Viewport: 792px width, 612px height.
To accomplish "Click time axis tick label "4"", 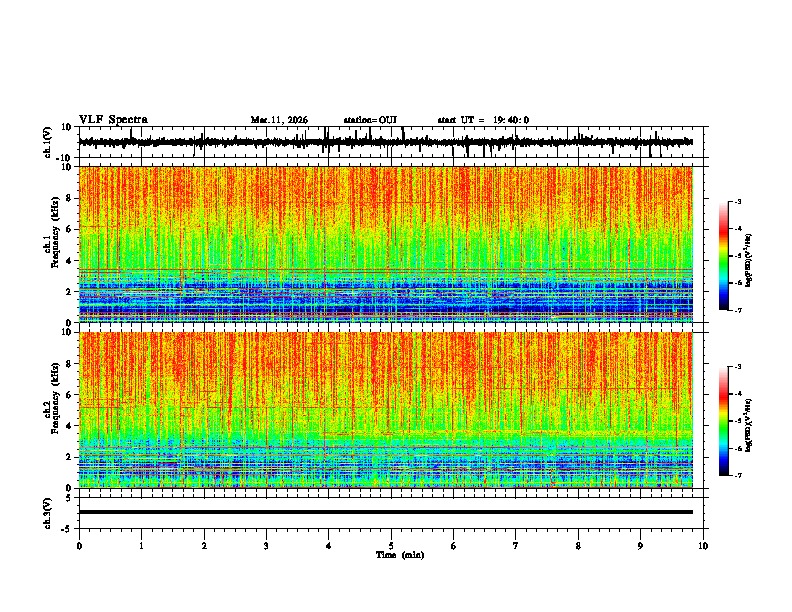I will (328, 546).
